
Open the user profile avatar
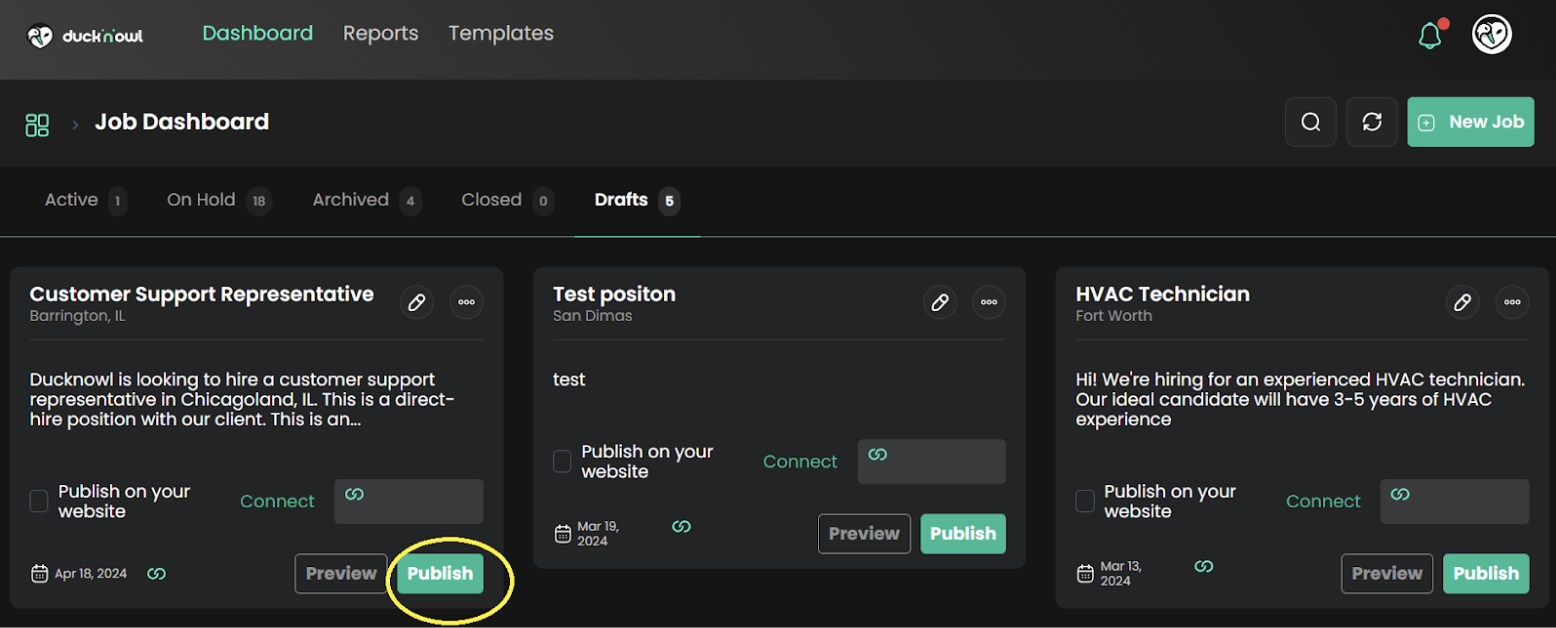point(1491,35)
